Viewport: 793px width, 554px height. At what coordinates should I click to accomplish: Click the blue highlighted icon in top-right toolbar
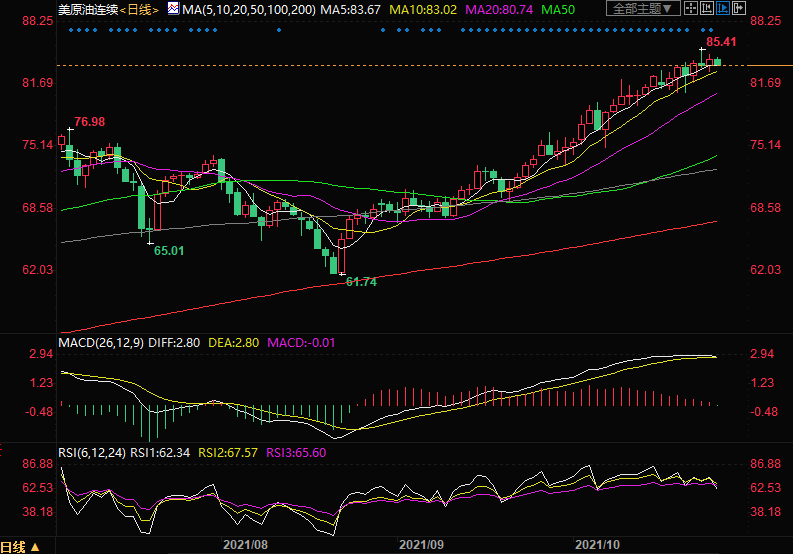click(x=724, y=9)
